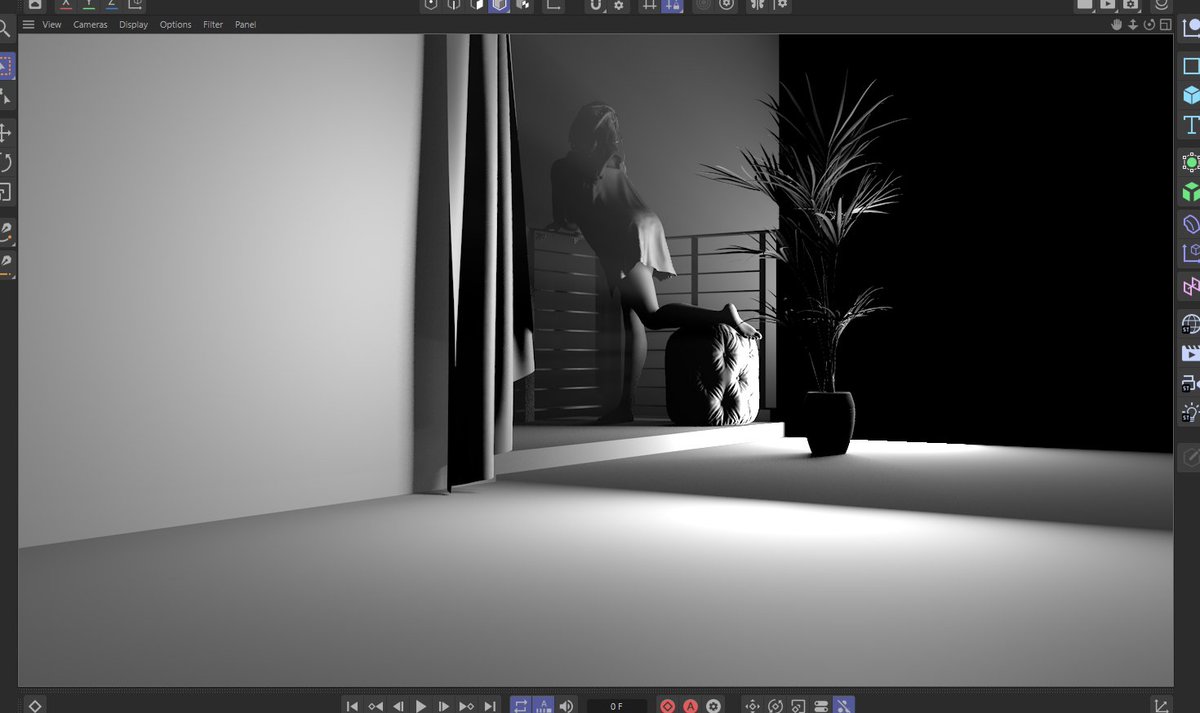Toggle loop playback mode
Image resolution: width=1200 pixels, height=713 pixels.
(x=520, y=706)
